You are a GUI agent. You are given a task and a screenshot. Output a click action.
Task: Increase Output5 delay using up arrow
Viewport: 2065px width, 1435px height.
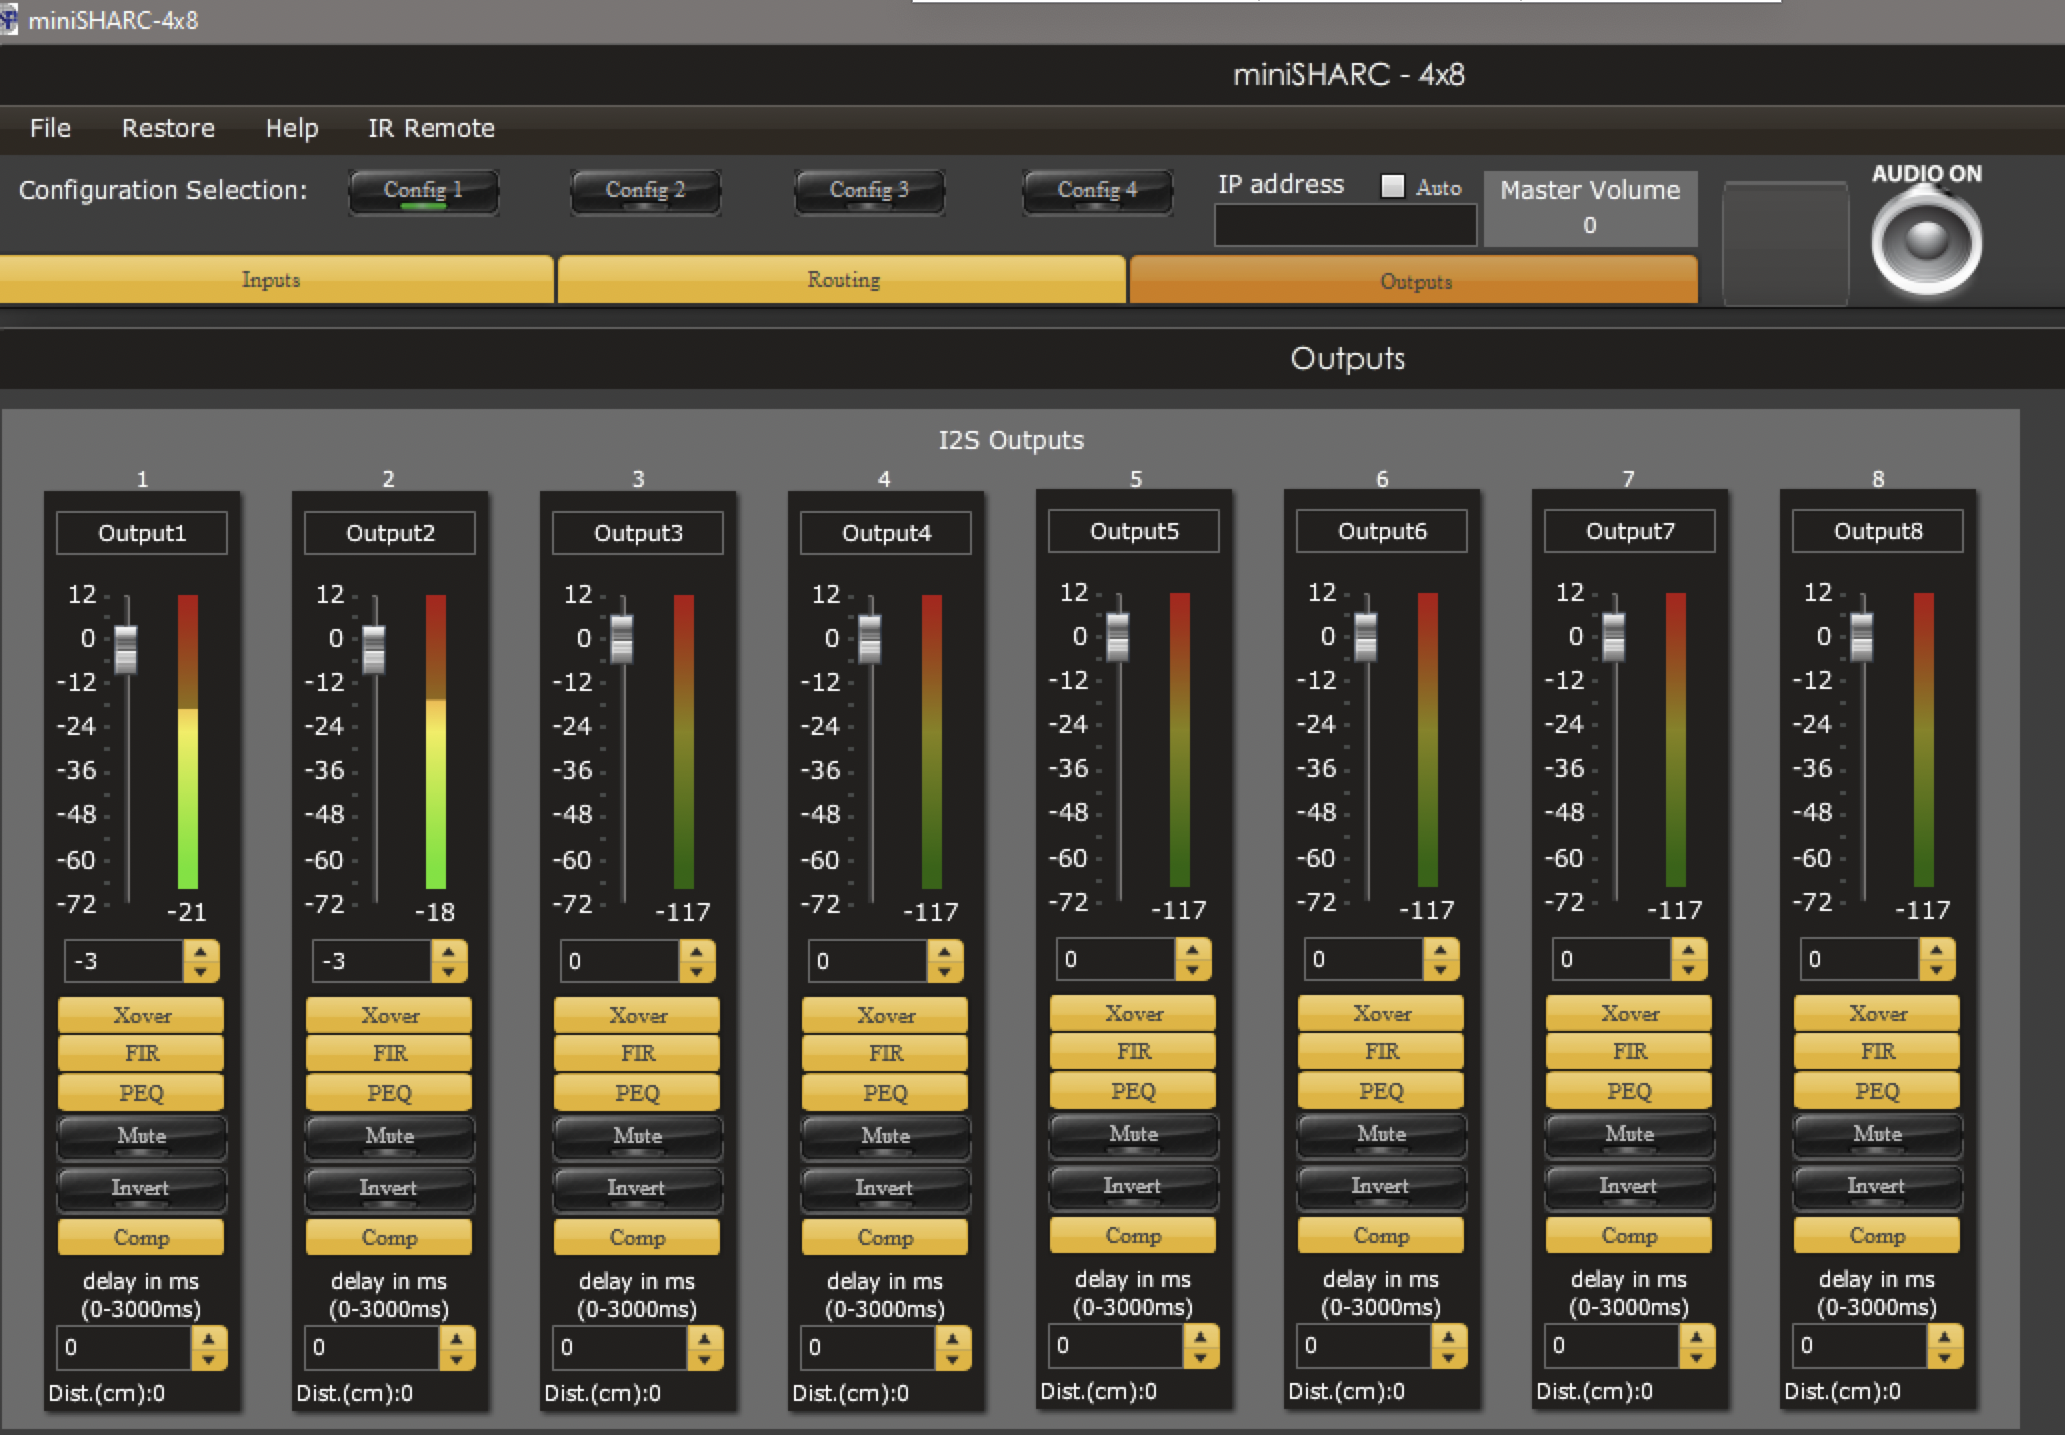coord(1200,1335)
